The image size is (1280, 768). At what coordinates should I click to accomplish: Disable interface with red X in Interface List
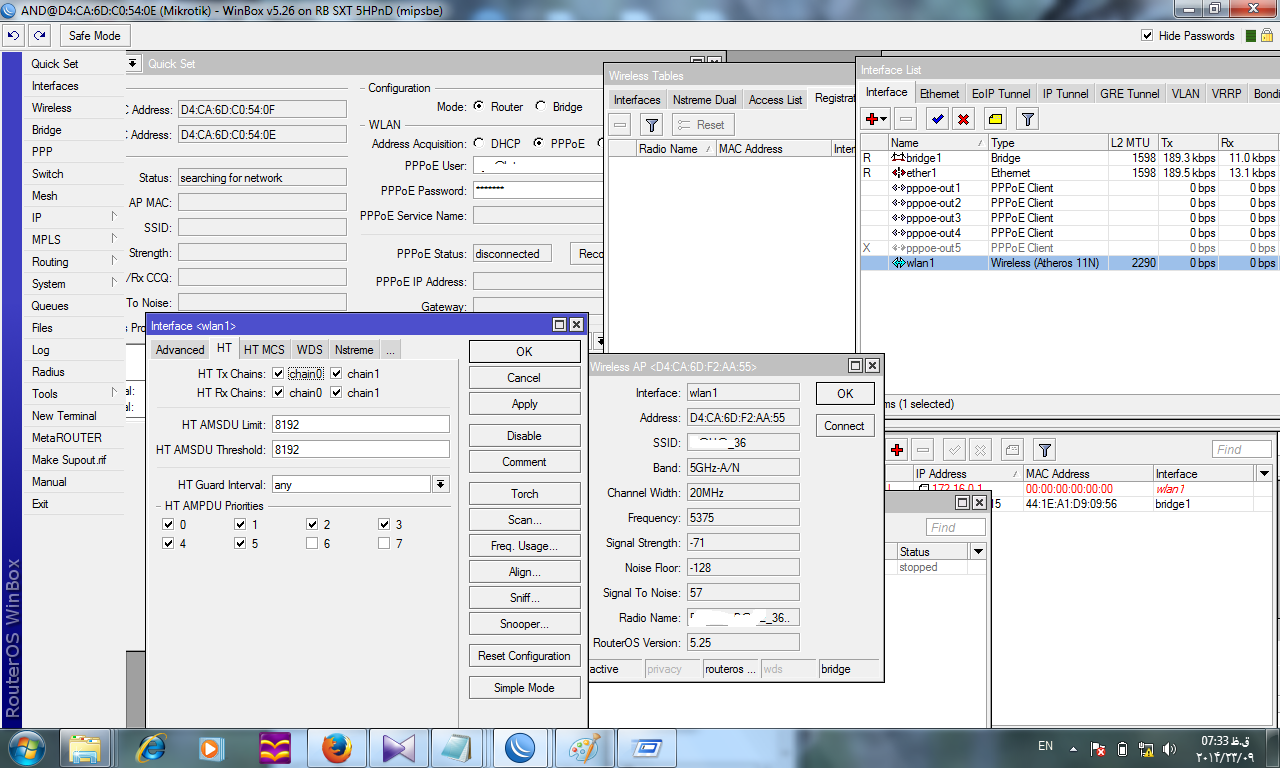(x=963, y=119)
